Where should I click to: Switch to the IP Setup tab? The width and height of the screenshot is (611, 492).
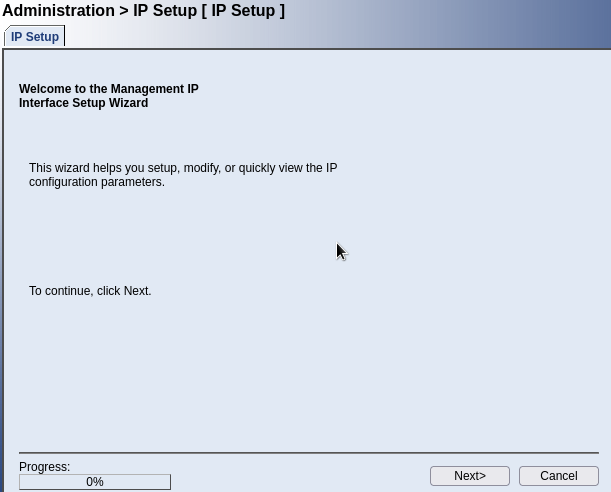(35, 37)
